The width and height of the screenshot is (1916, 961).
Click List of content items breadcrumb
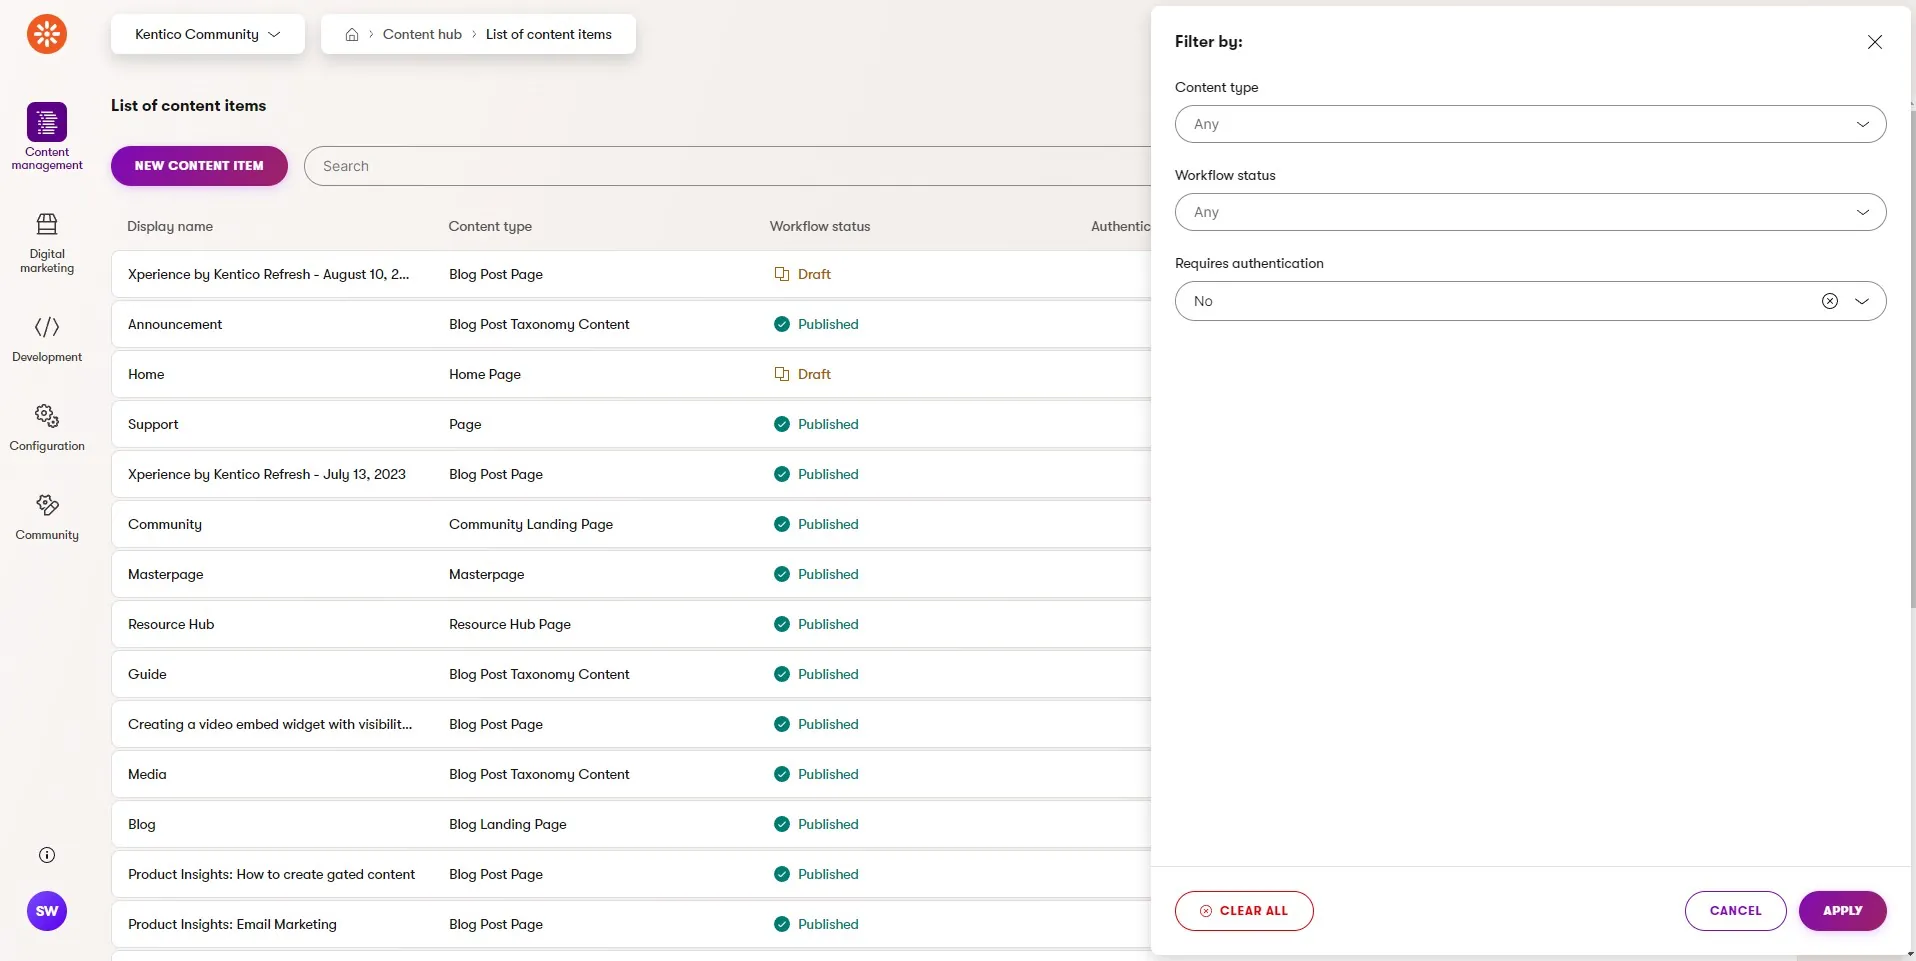click(x=548, y=34)
